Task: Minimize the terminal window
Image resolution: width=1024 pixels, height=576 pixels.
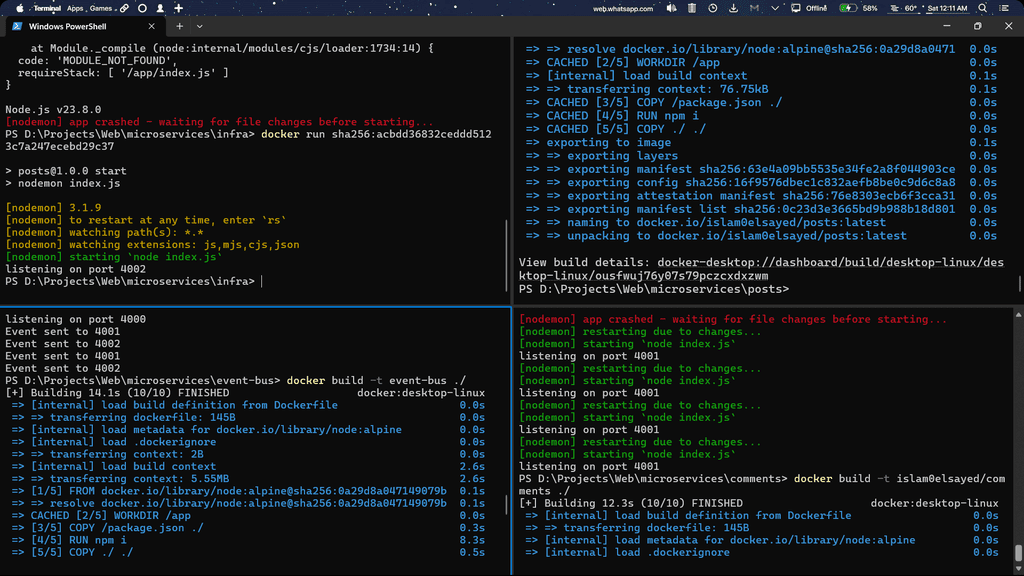Action: click(947, 26)
